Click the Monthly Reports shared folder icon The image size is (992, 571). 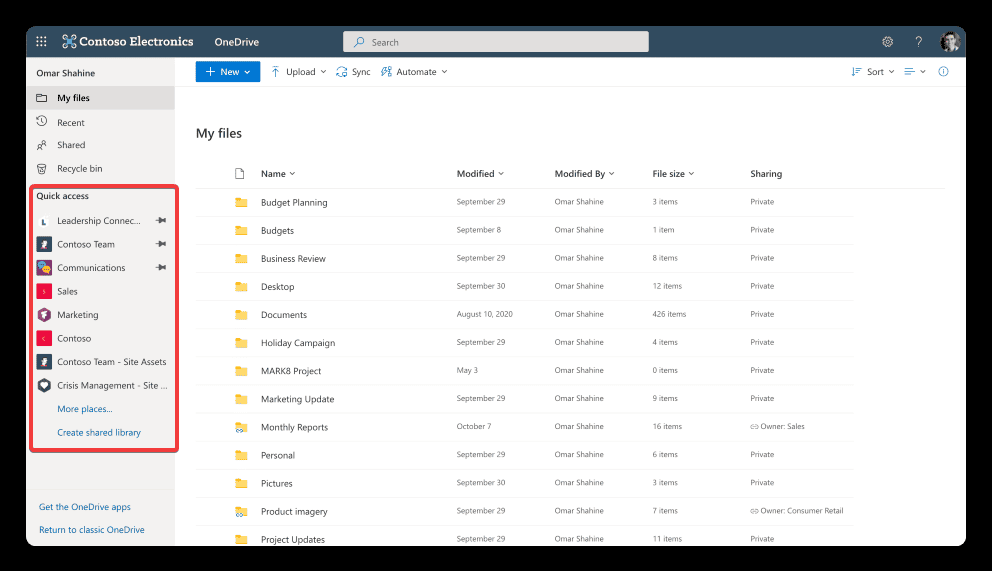241,427
